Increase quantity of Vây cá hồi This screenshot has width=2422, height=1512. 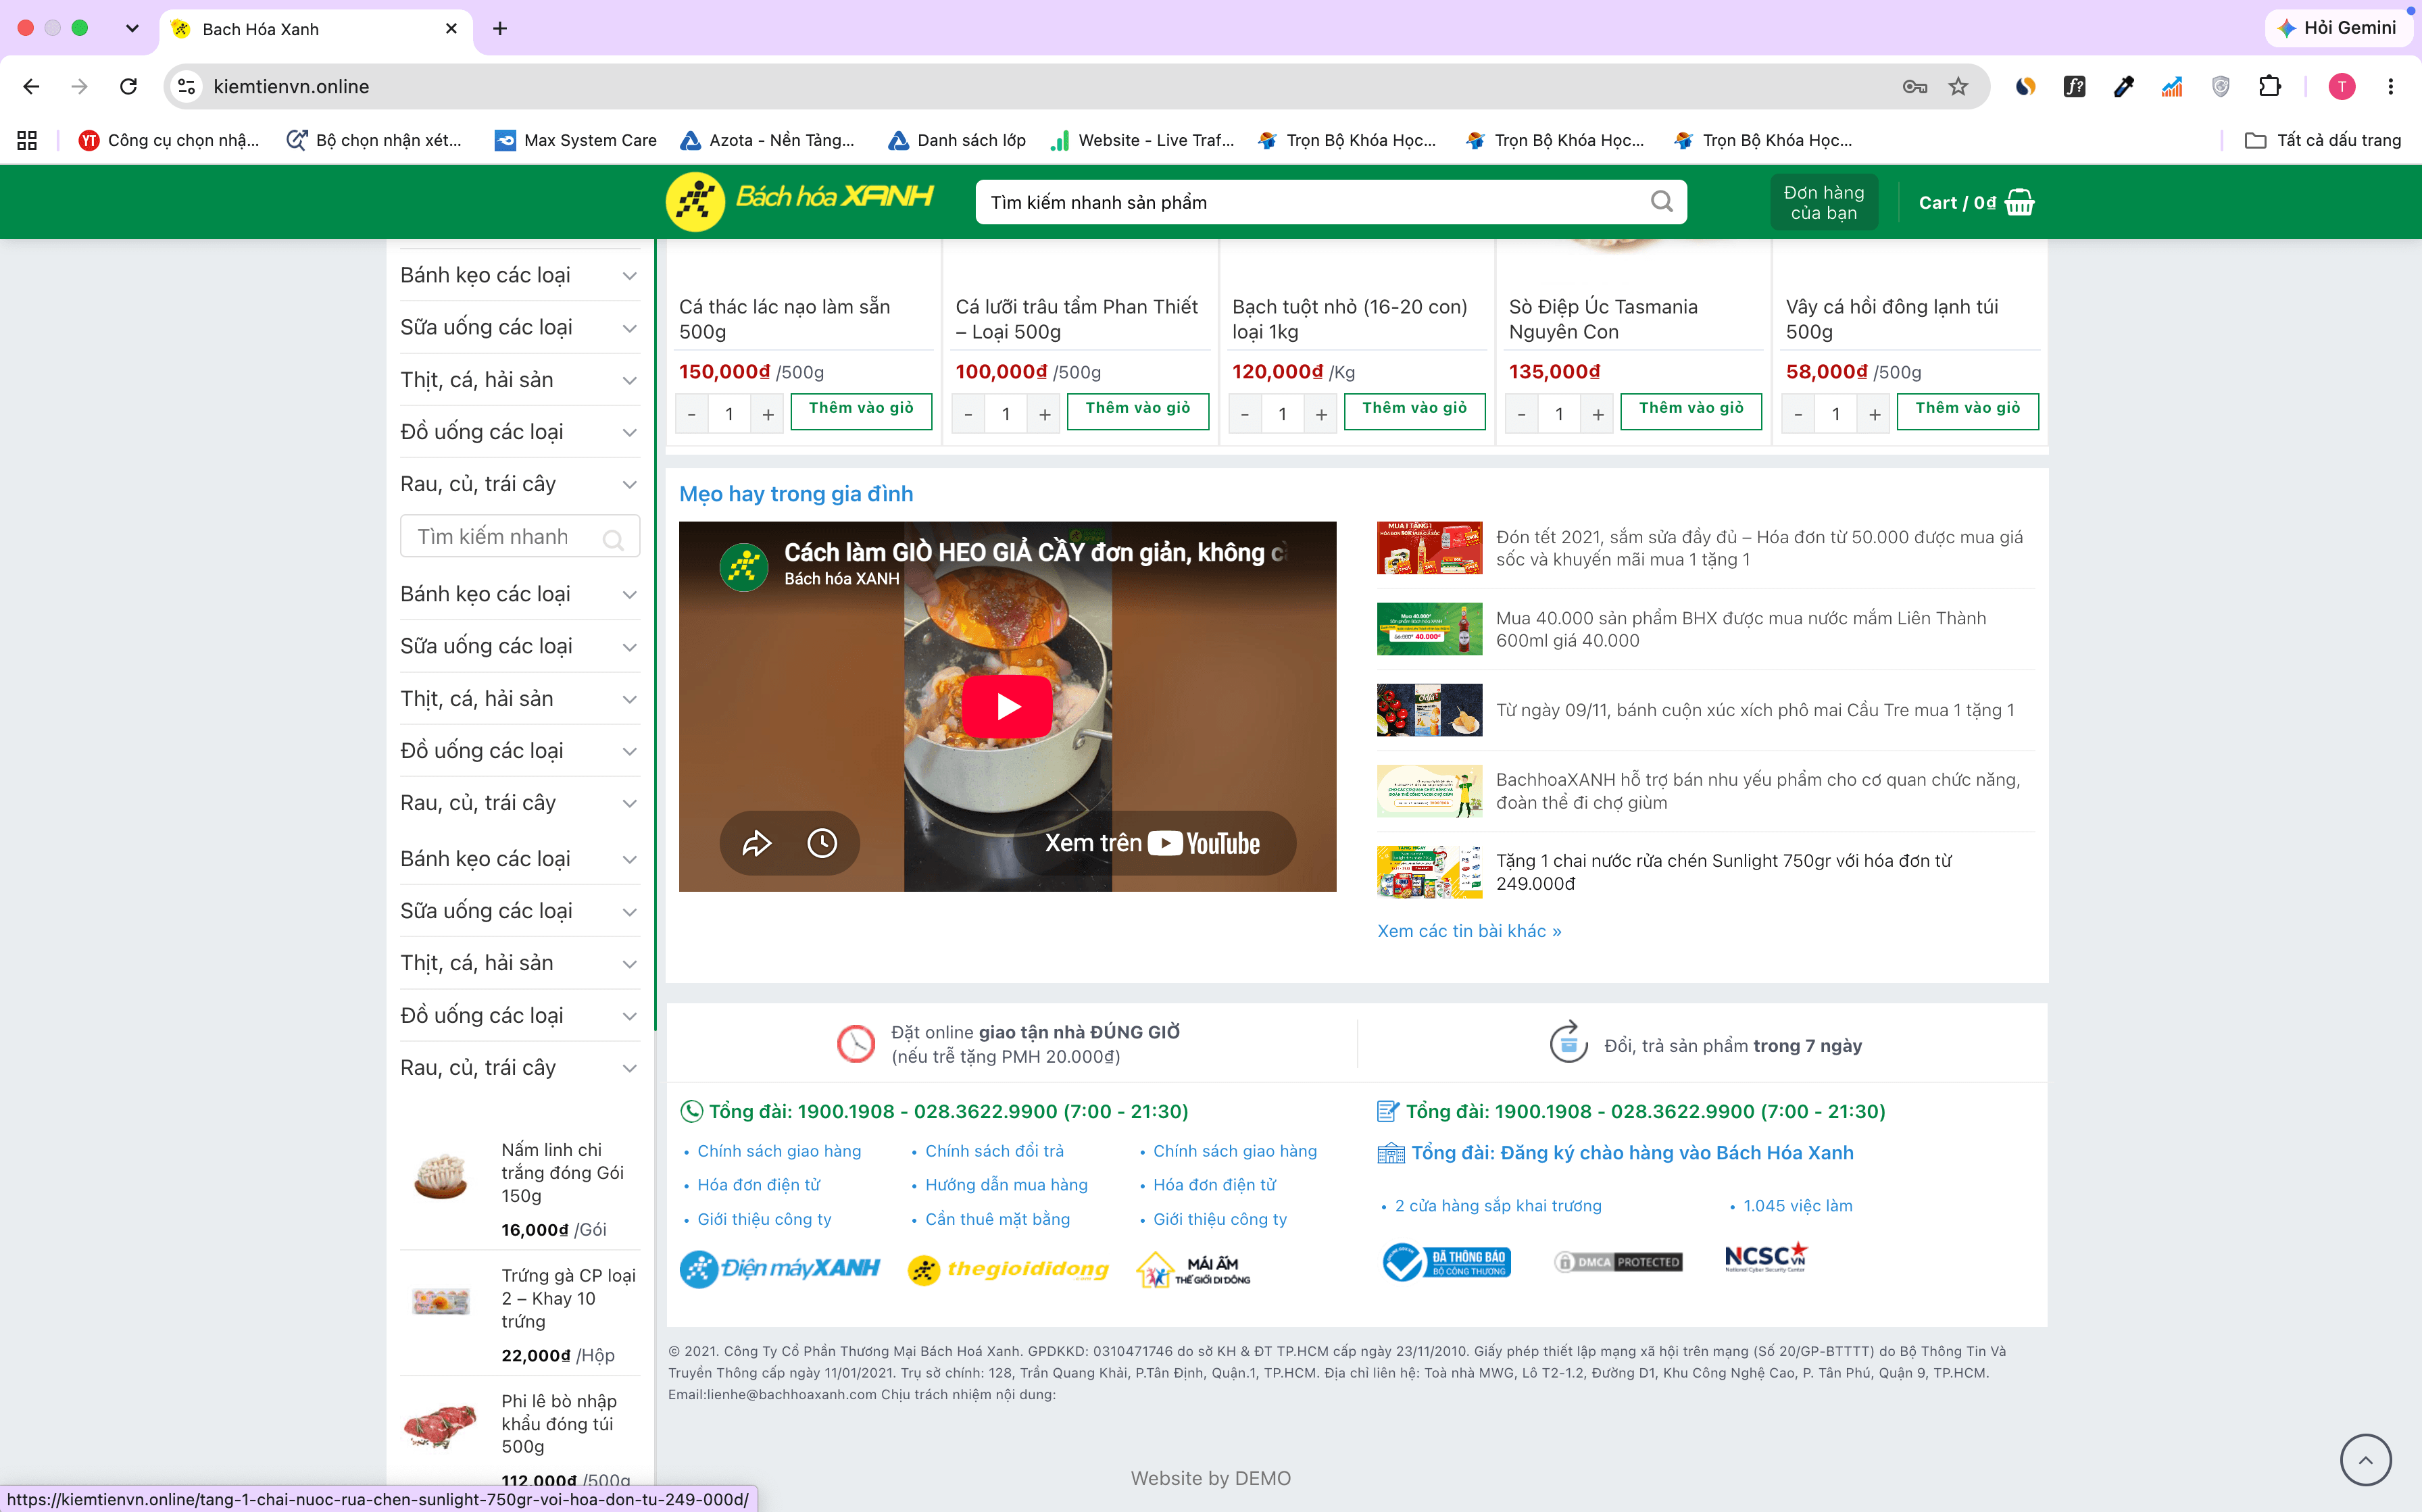[x=1875, y=414]
